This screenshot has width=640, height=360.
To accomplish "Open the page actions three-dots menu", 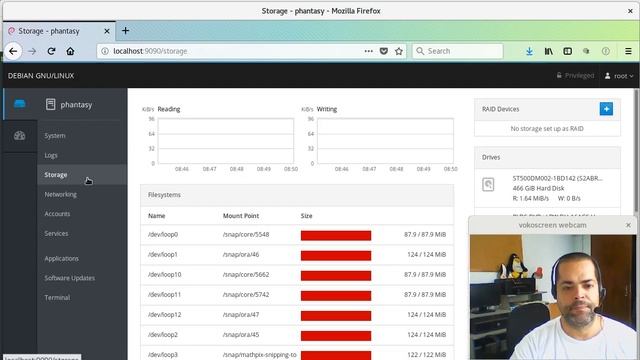I will [369, 51].
